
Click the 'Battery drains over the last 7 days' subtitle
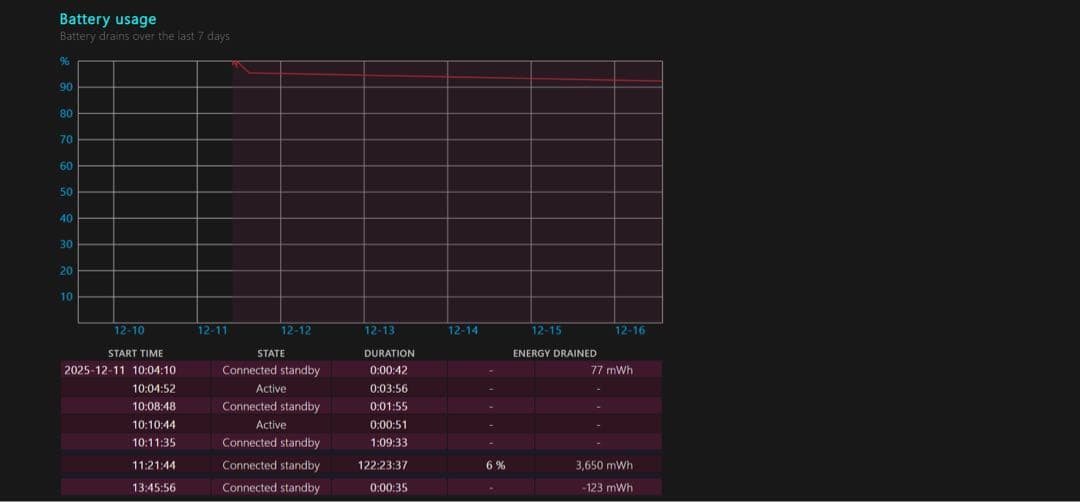point(144,37)
